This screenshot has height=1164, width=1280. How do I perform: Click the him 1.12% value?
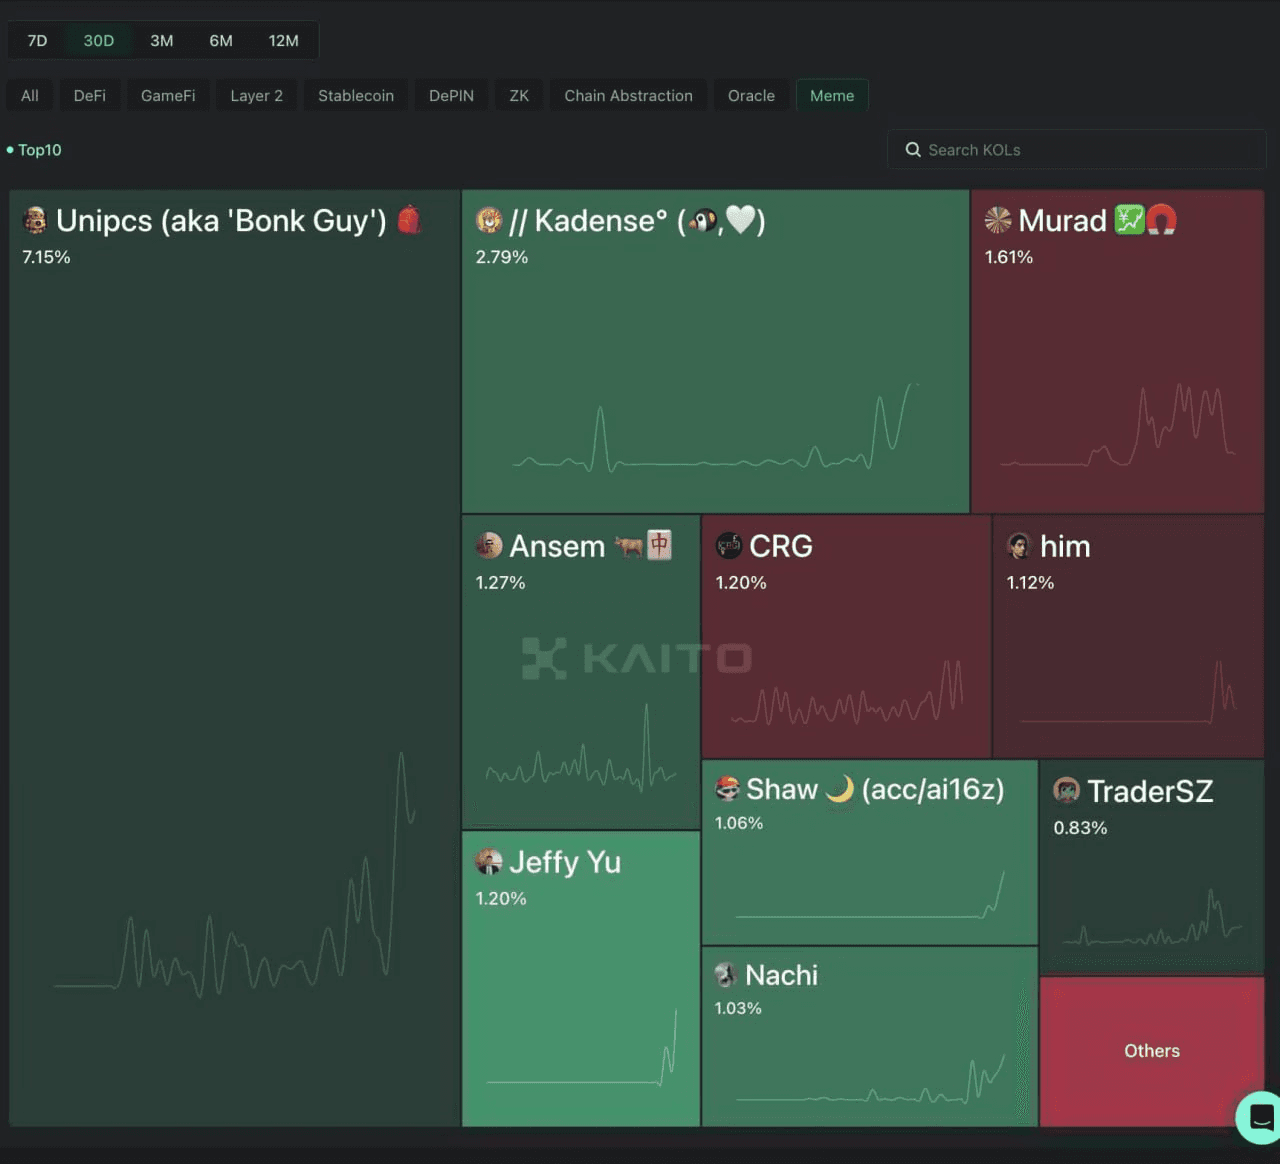(x=1030, y=583)
